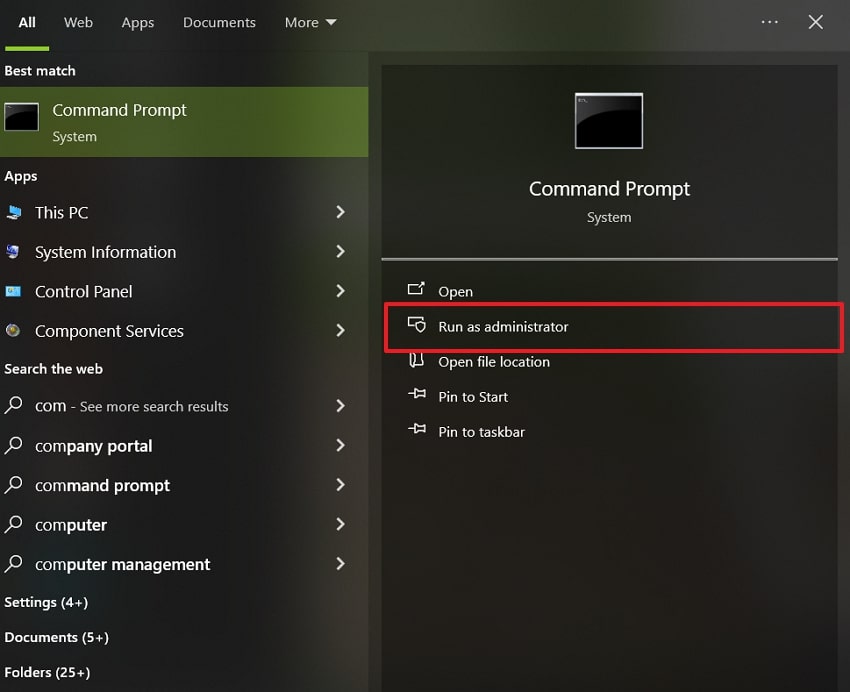Expand the Settings (4+) section

[x=46, y=602]
